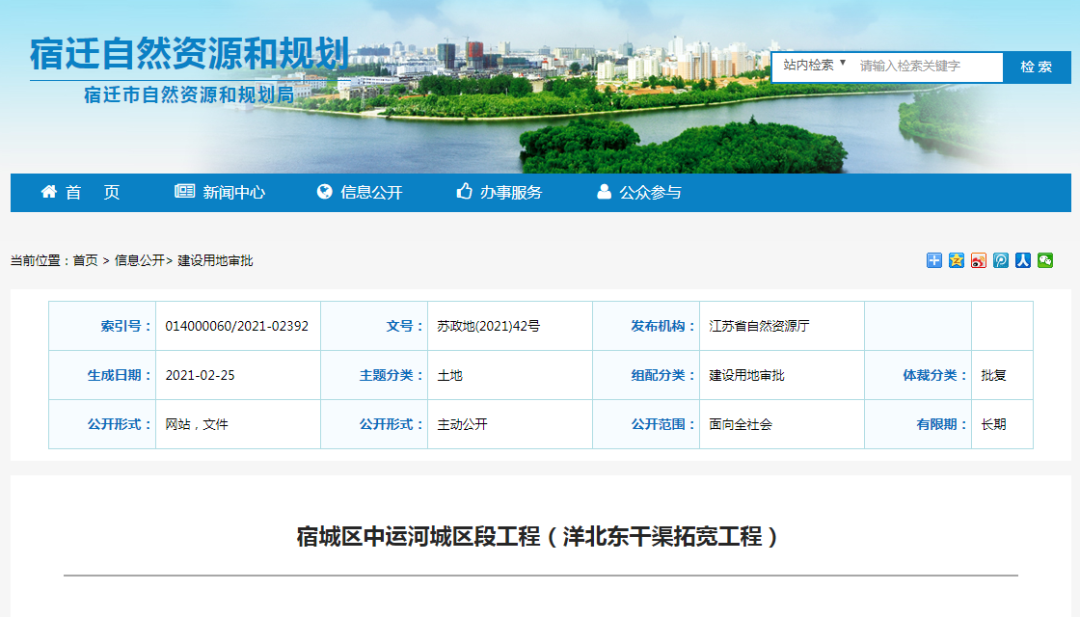1080x617 pixels.
Task: Click the person icon beside 公众参与
Action: (603, 191)
